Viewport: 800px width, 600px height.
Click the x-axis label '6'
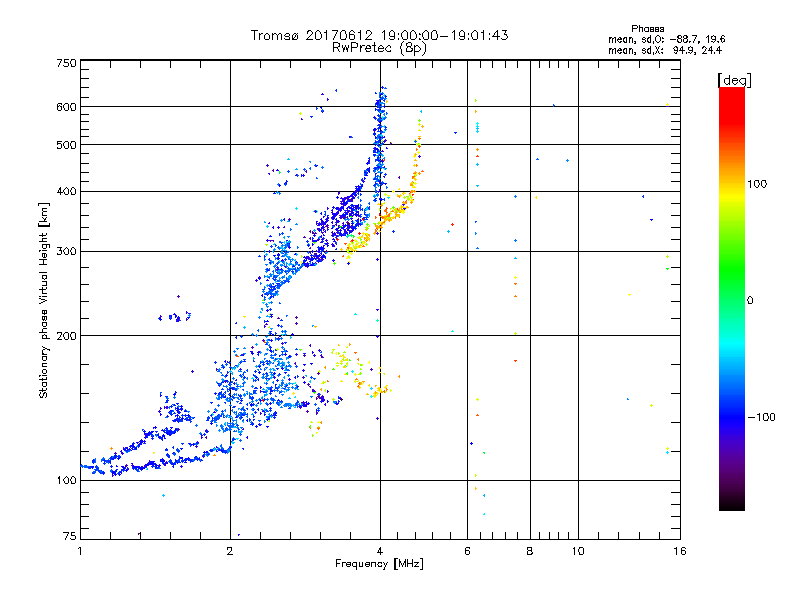[467, 551]
